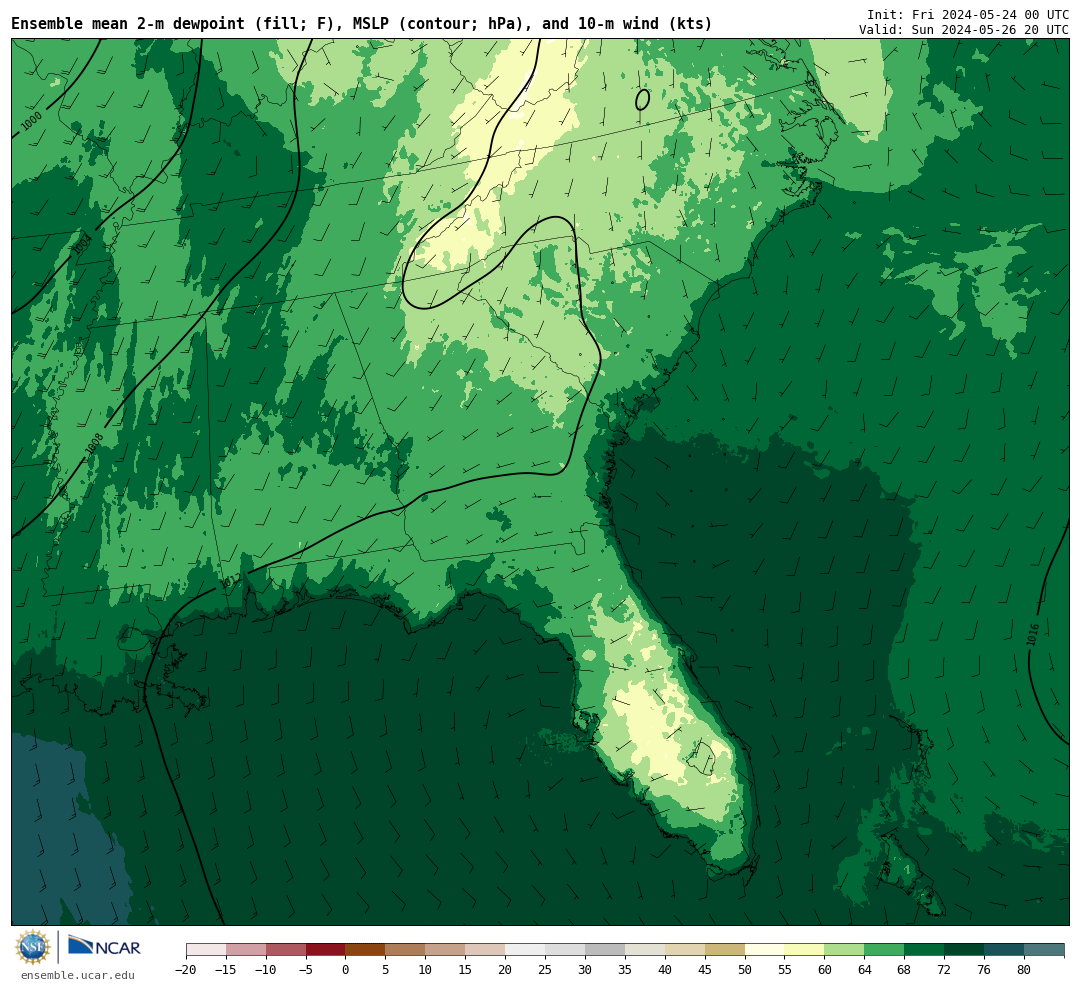Pick the colorbar swatch between 20 and 25
The height and width of the screenshot is (988, 1080).
pos(526,950)
